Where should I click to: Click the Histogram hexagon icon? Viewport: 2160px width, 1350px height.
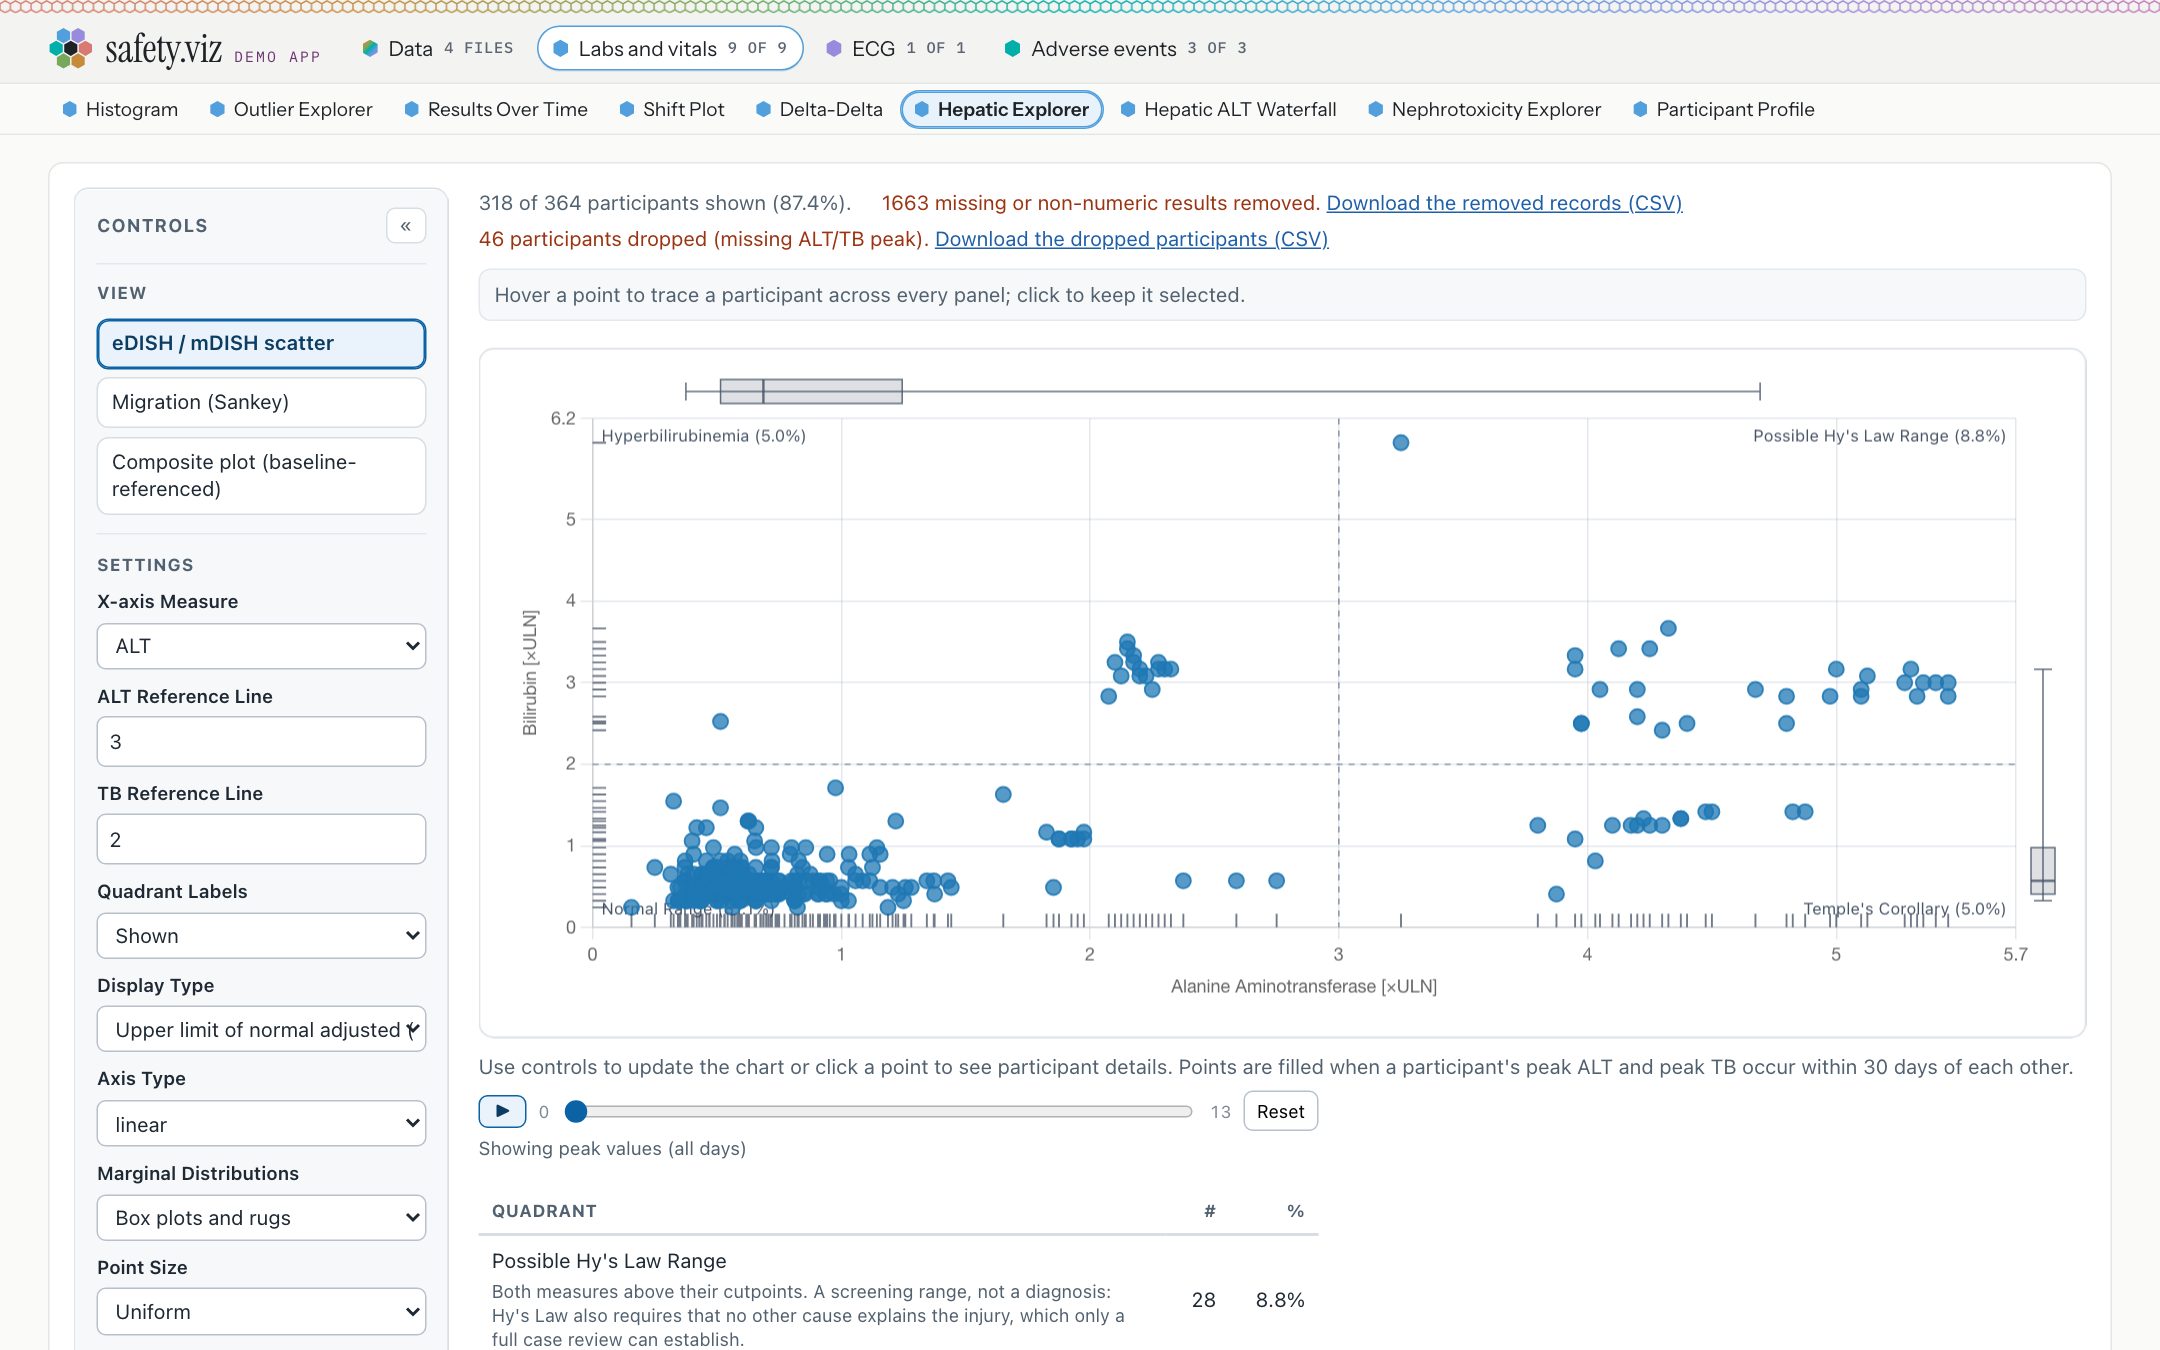70,109
